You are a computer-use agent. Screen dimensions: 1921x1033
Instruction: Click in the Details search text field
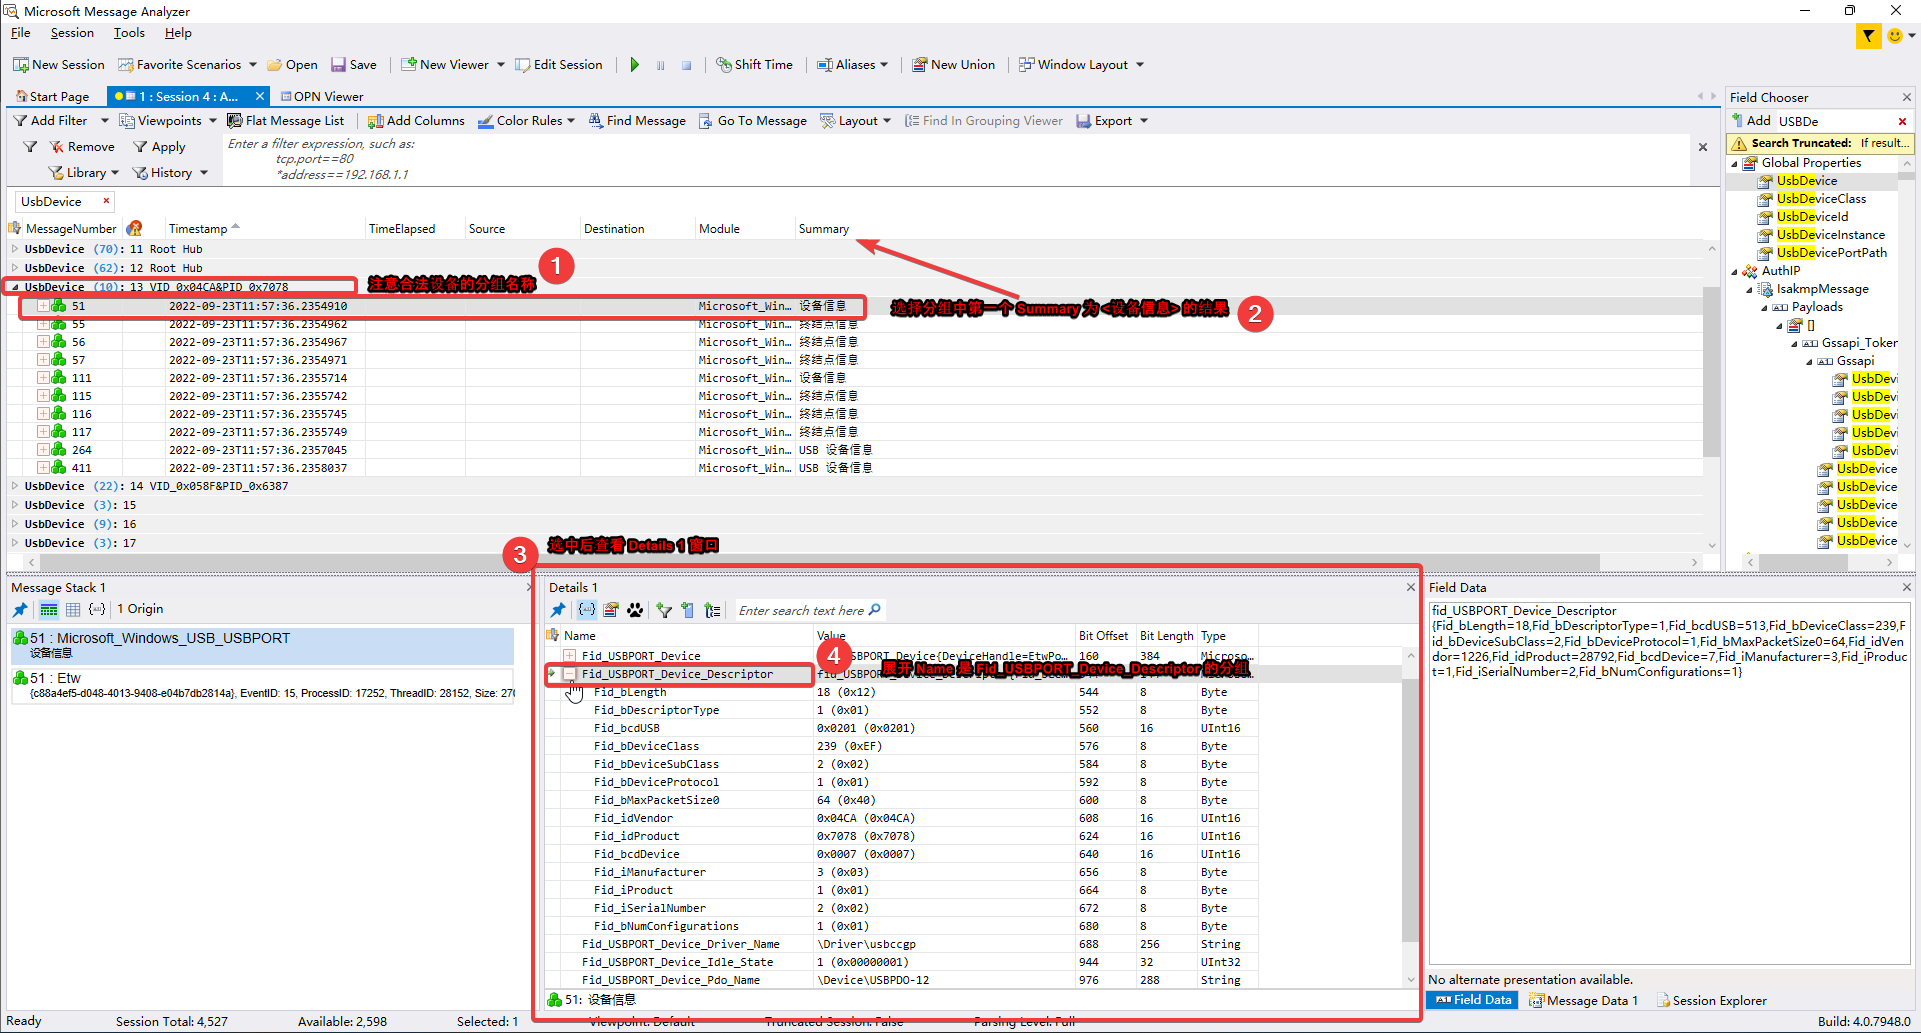click(801, 610)
